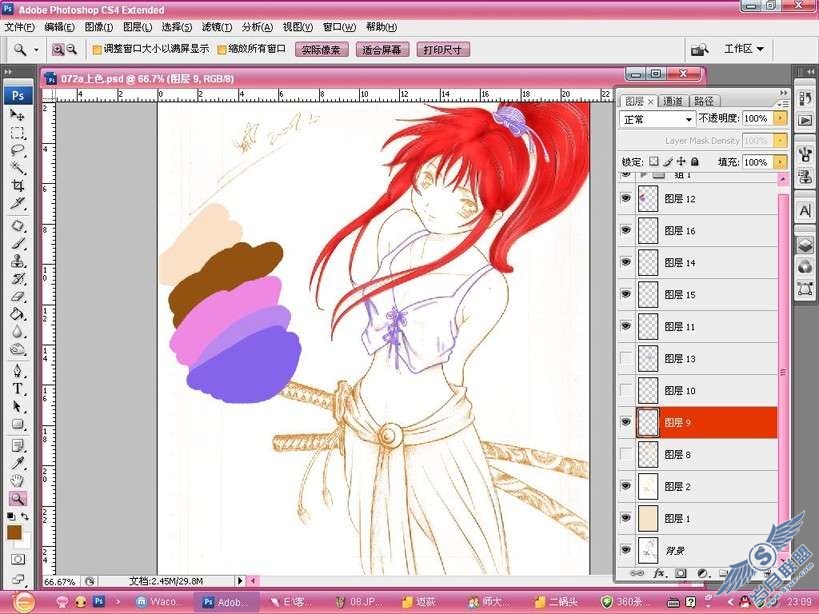Expand the 工作区 workspace dropdown
The width and height of the screenshot is (819, 614).
[x=744, y=49]
